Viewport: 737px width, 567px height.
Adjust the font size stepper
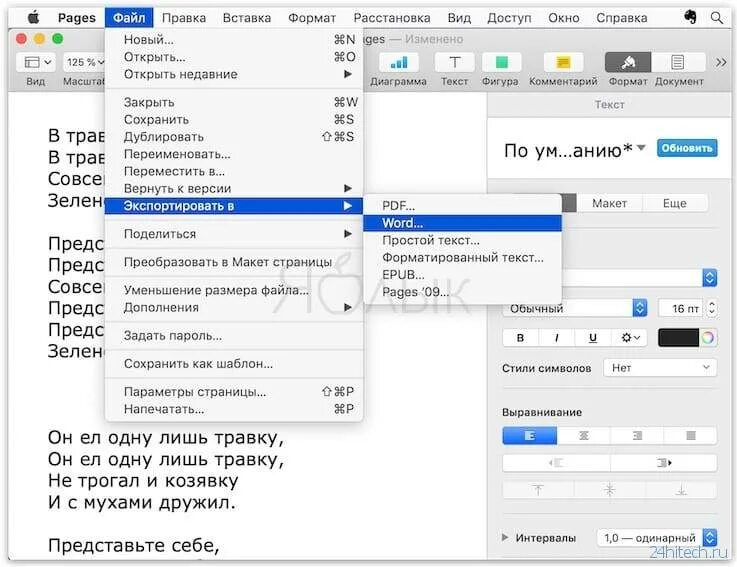(x=712, y=308)
